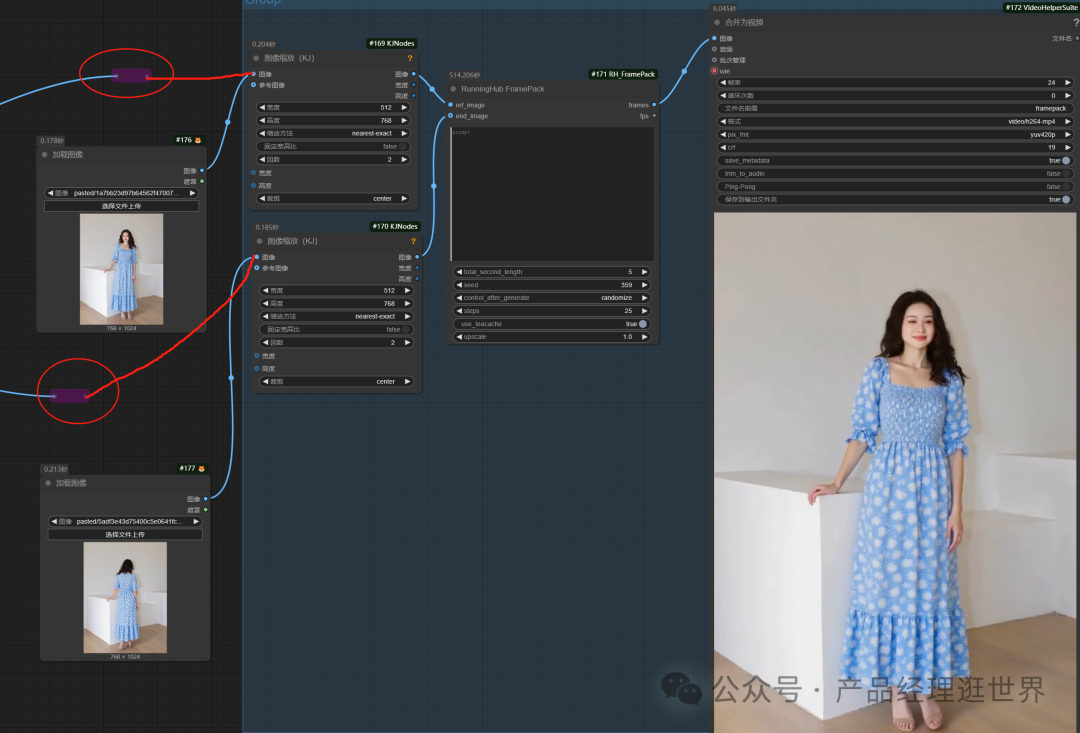Click the frames output port on FramePack

(x=654, y=105)
